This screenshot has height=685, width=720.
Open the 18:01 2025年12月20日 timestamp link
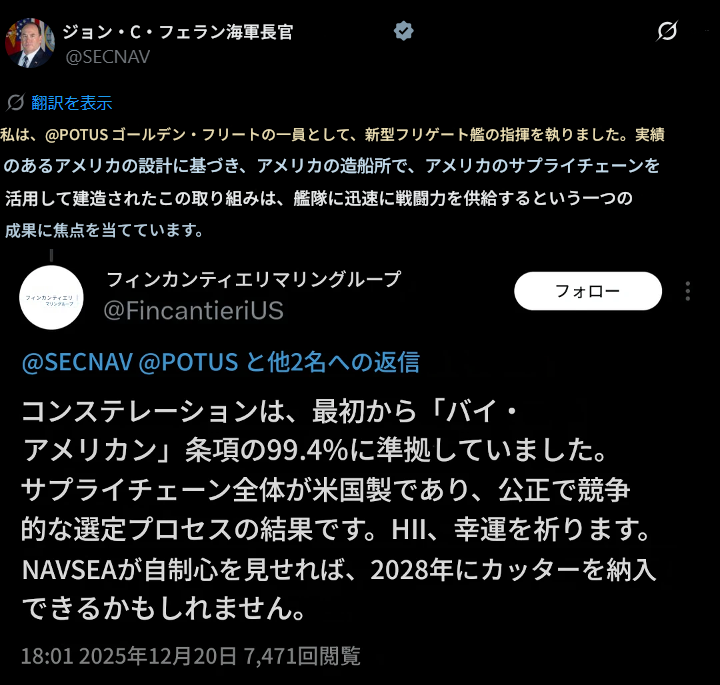(x=129, y=656)
